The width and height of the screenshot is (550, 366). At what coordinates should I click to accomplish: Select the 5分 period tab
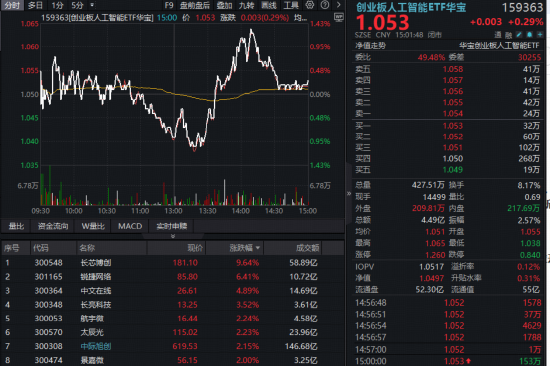[x=77, y=5]
